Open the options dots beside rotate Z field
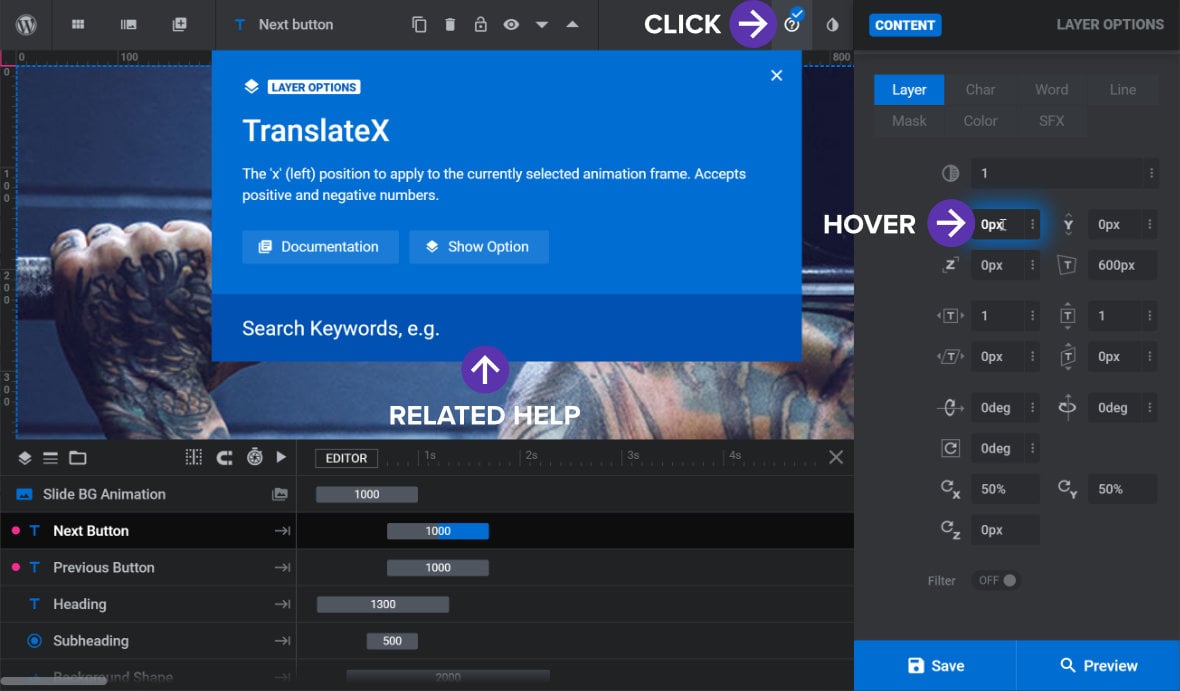 coord(1032,449)
